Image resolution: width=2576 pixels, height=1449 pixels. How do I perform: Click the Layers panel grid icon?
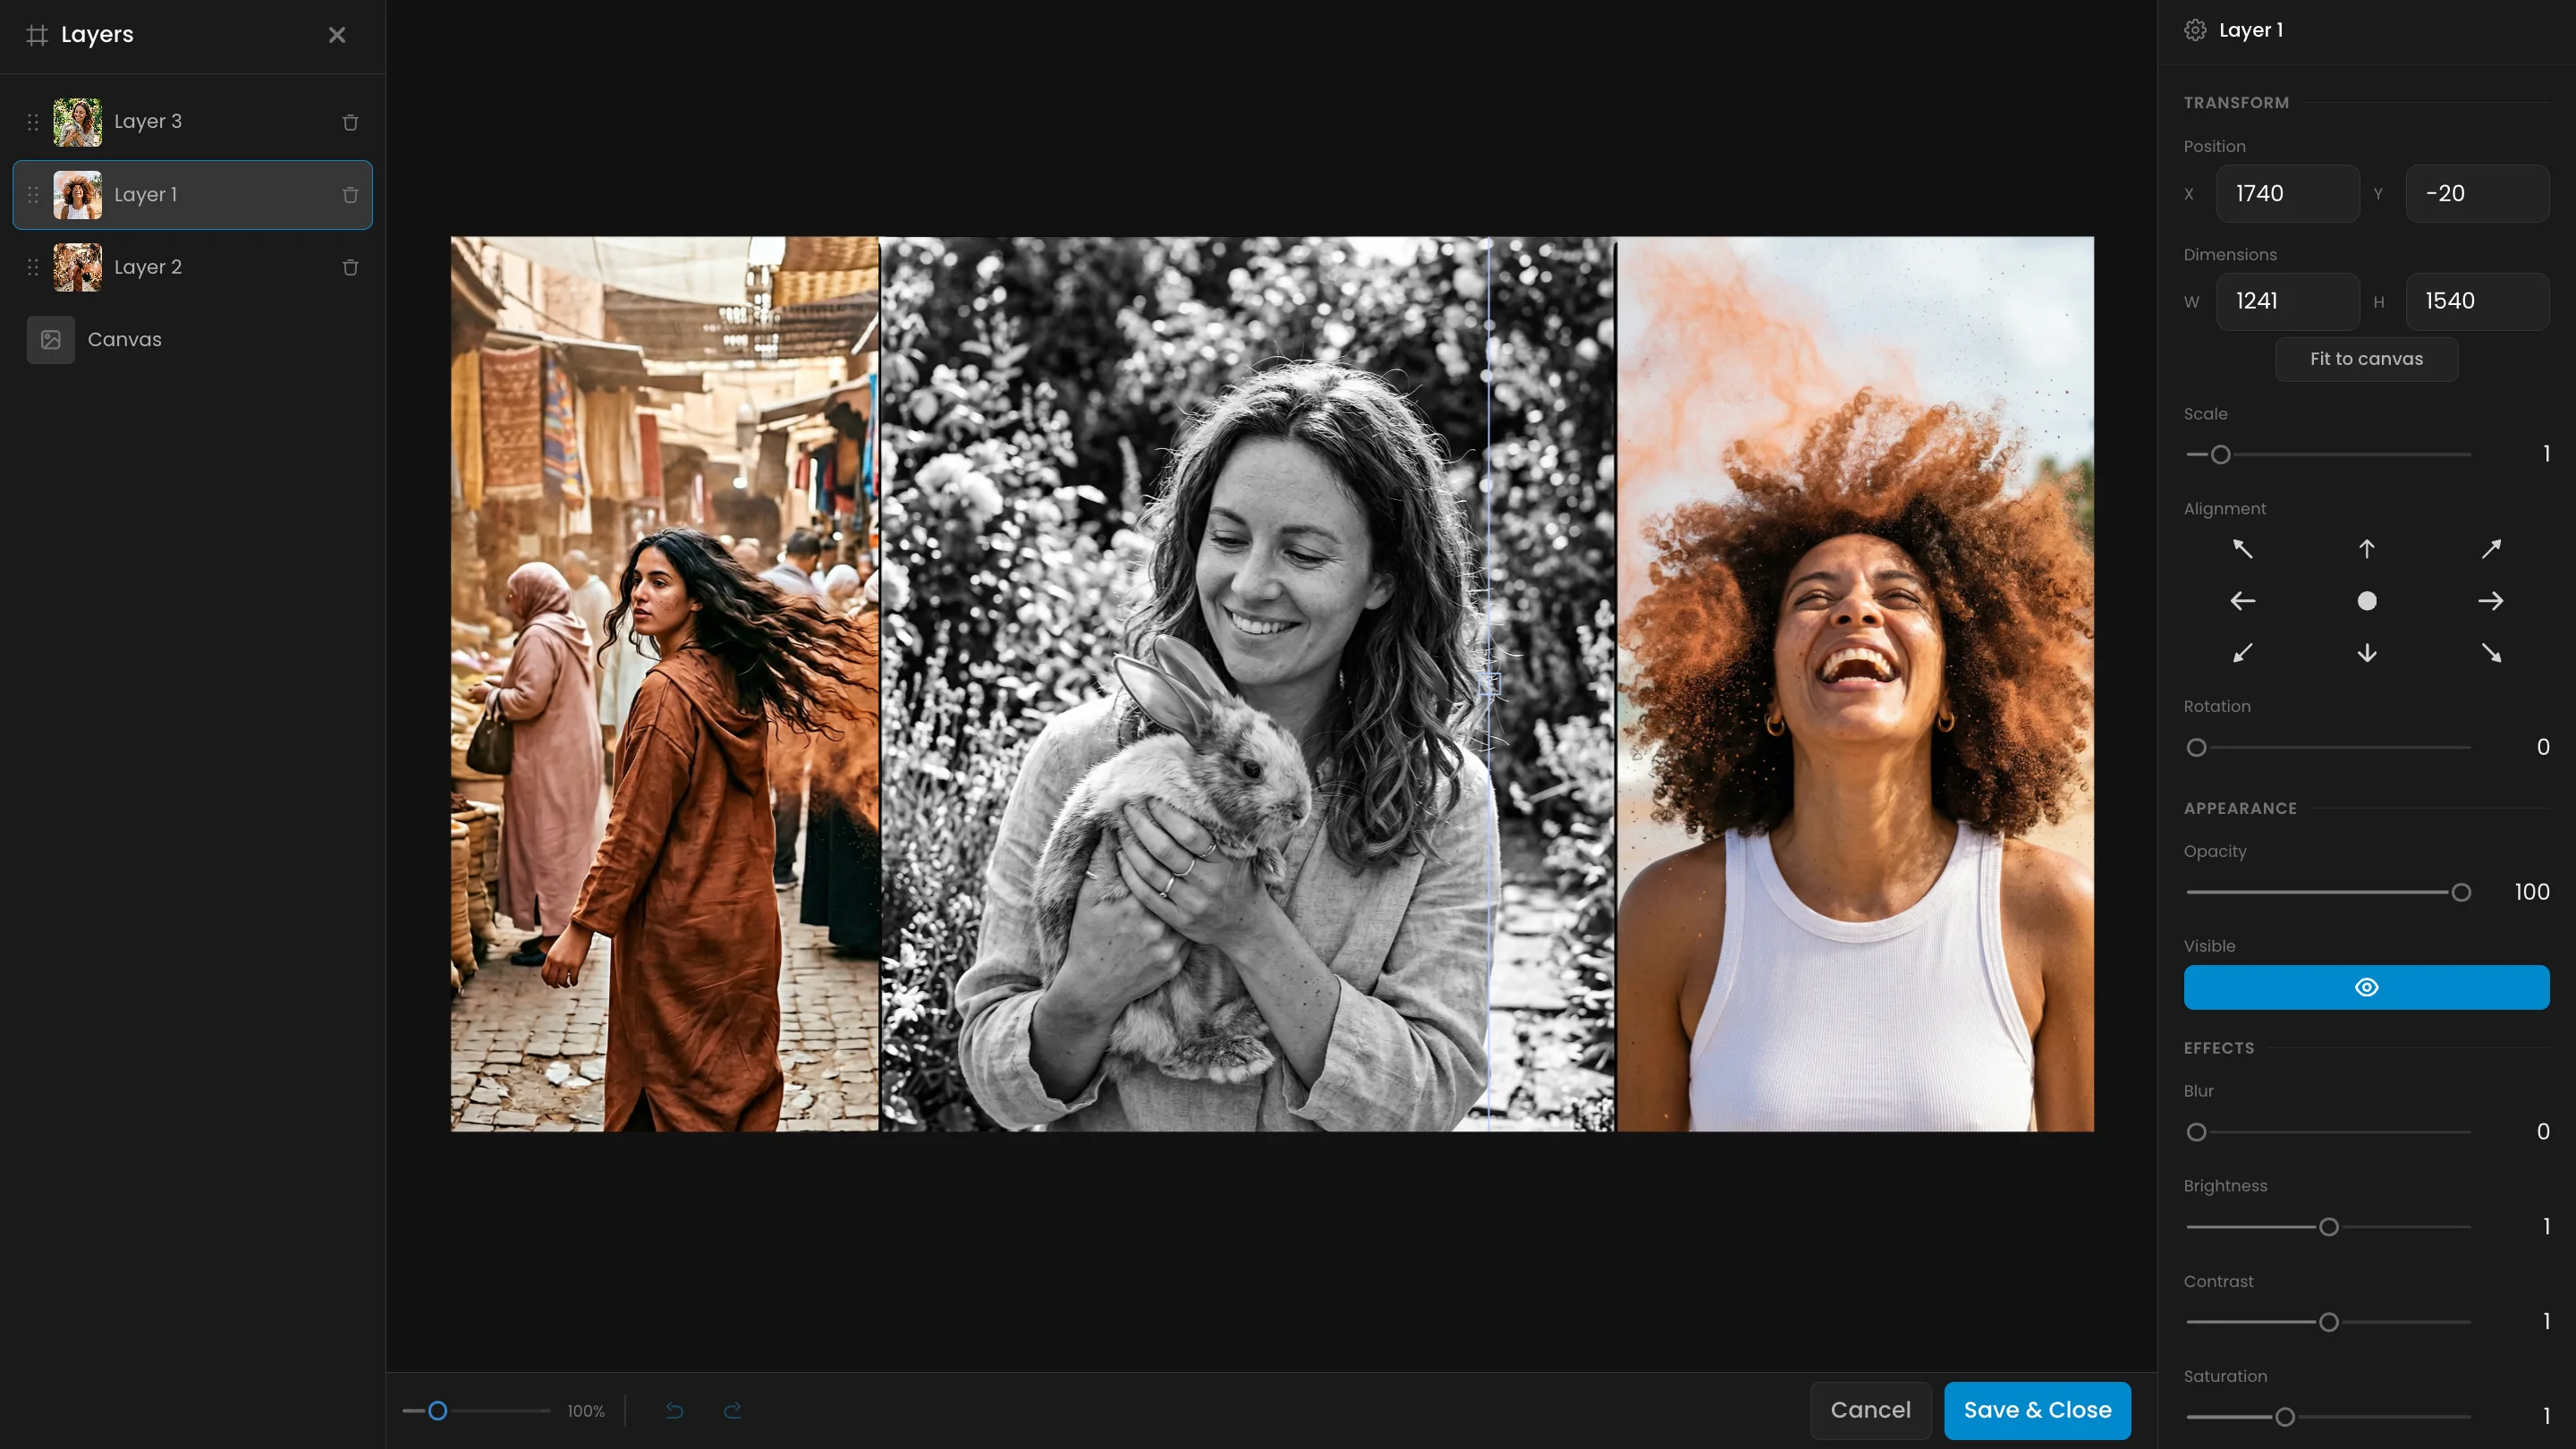coord(38,34)
